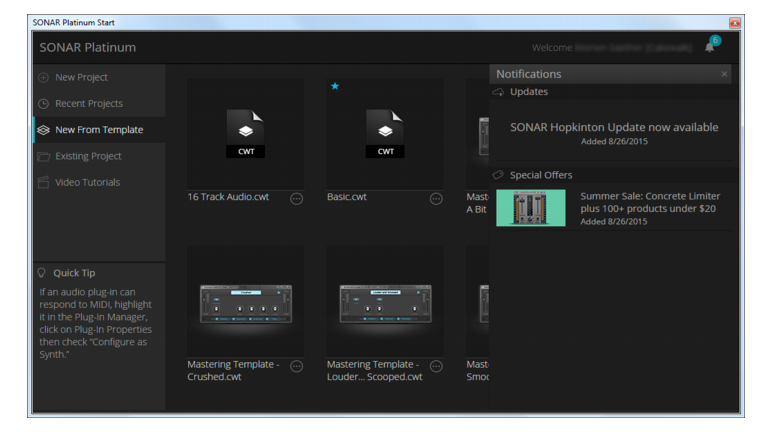The height and width of the screenshot is (432, 771).
Task: Choose Mastering Template Crushed thumbnail
Action: click(x=245, y=304)
